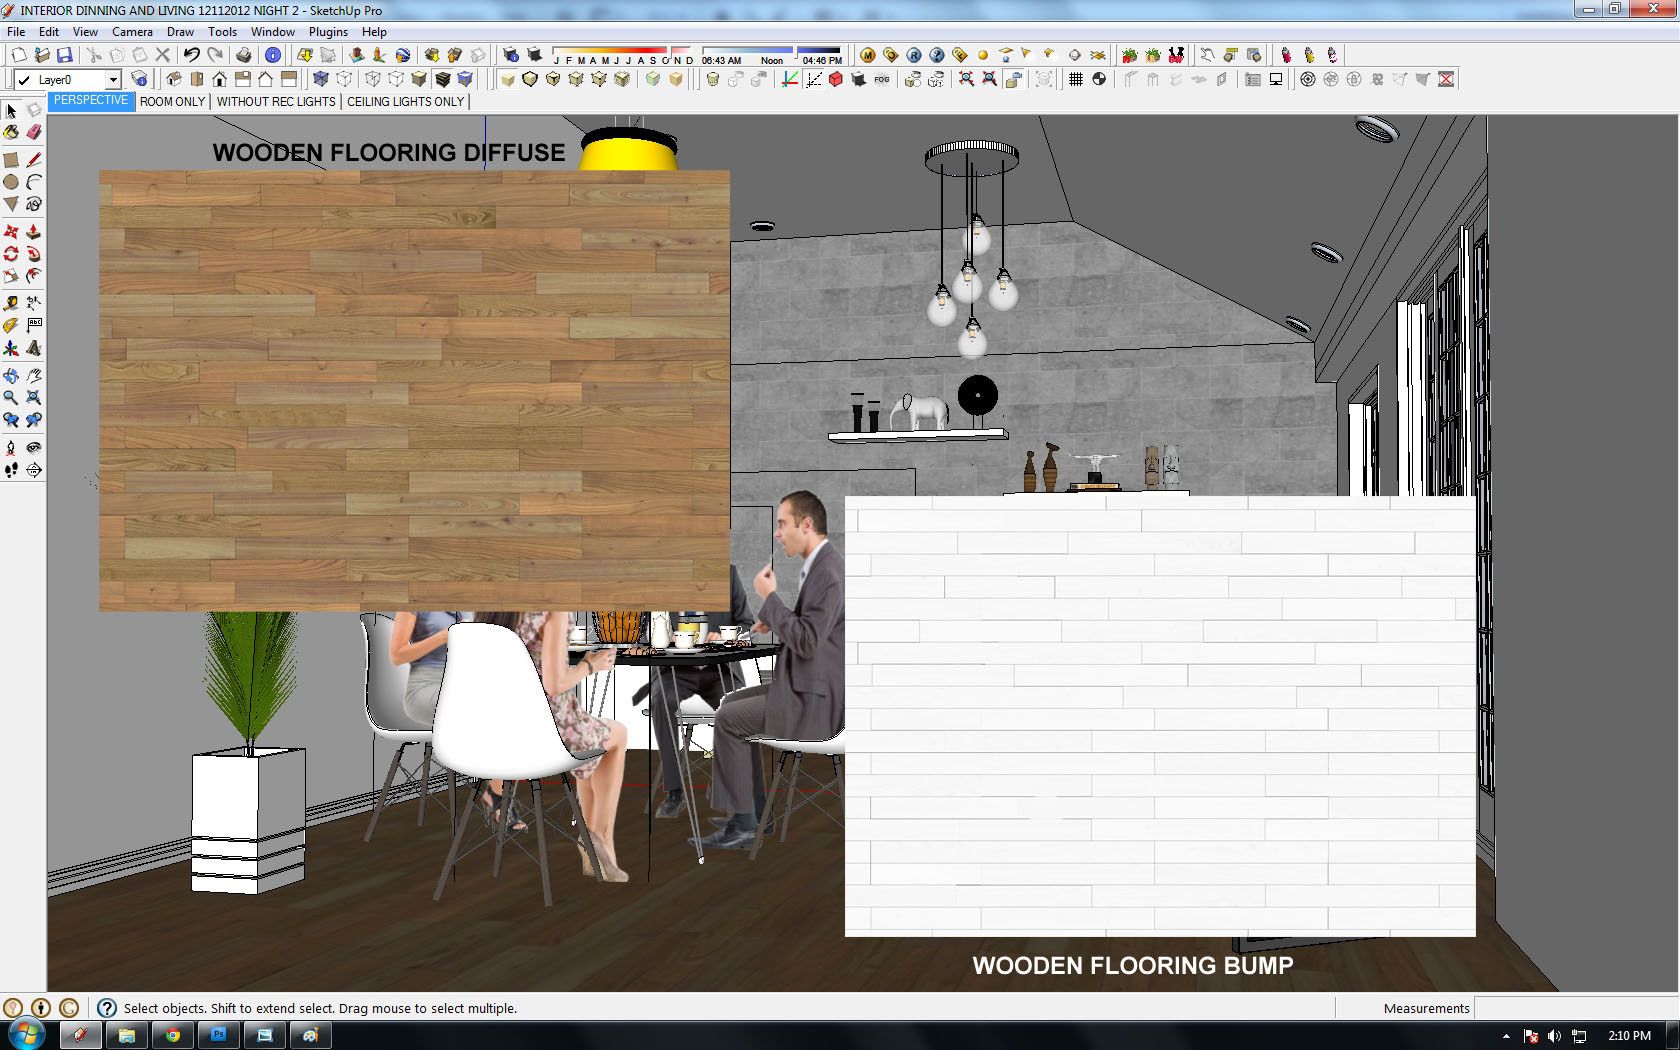Select the Arc tool

[x=34, y=182]
